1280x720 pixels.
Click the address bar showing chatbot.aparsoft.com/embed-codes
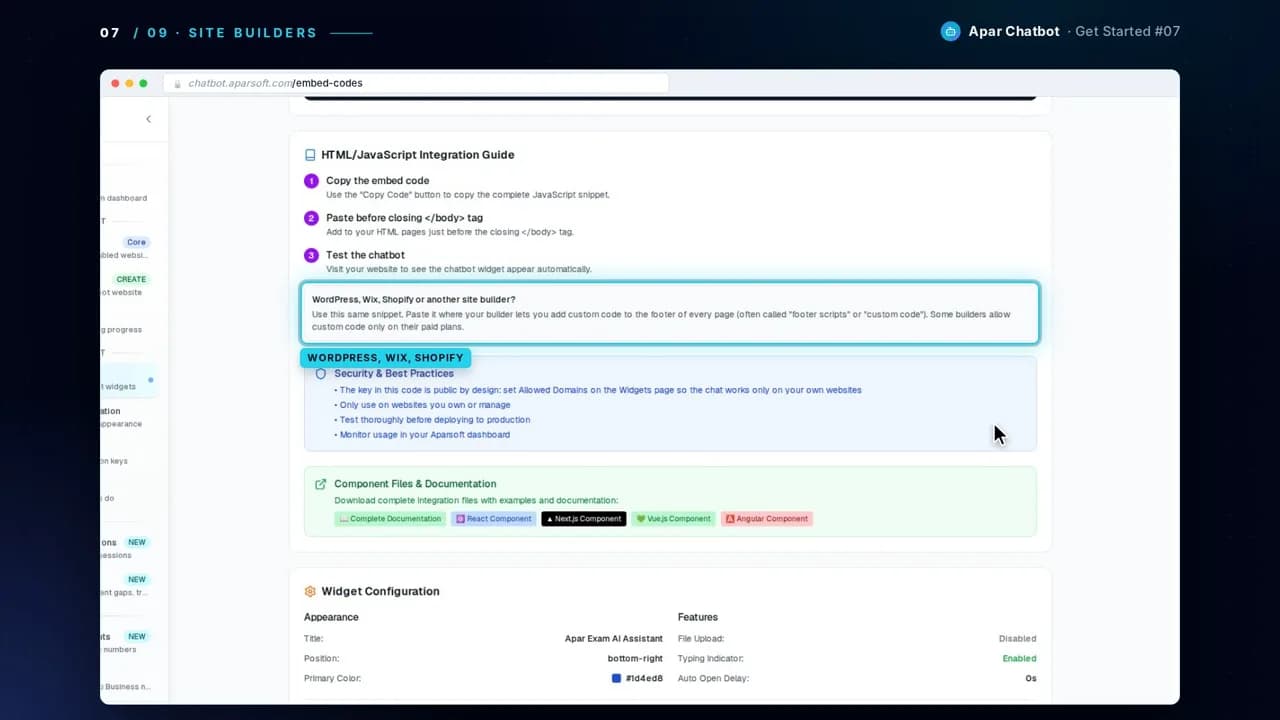415,83
